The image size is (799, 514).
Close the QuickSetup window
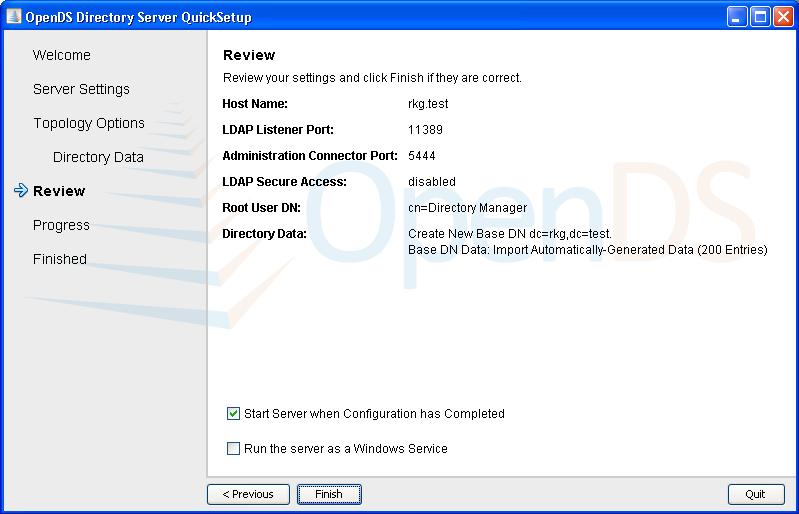783,17
